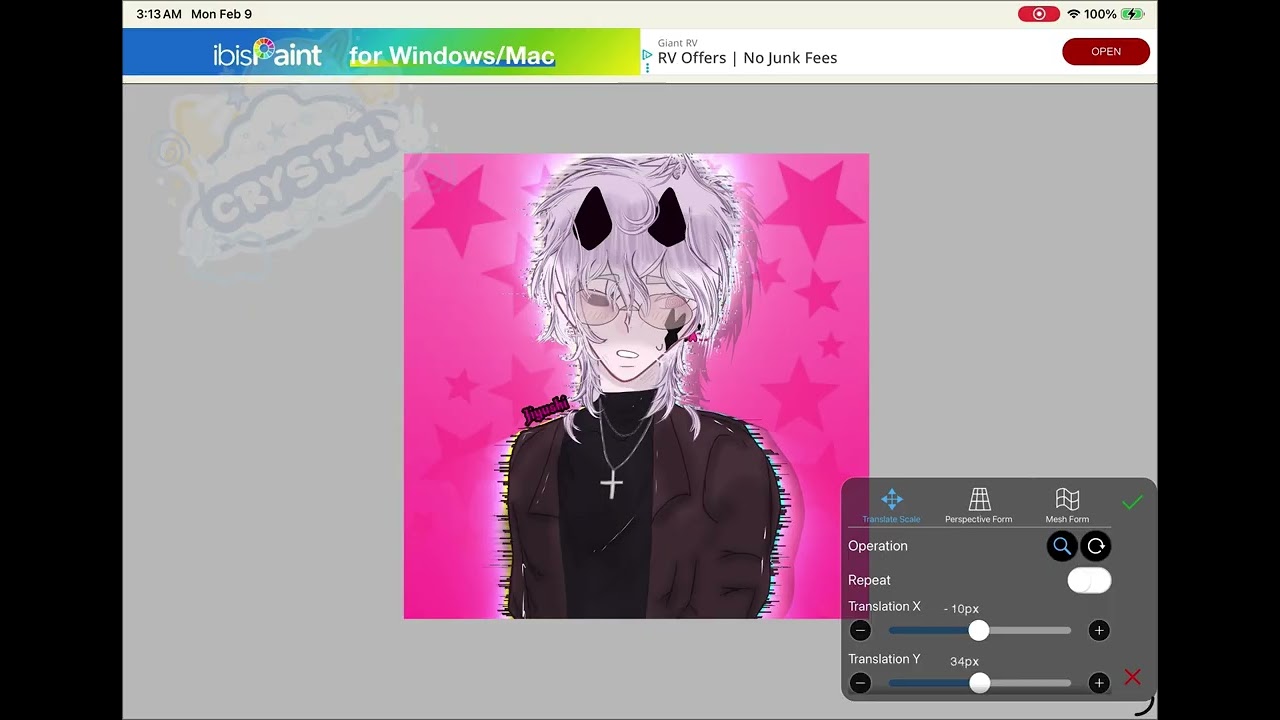1280x720 pixels.
Task: Click the 'Giant RV' advertiser text
Action: click(677, 43)
